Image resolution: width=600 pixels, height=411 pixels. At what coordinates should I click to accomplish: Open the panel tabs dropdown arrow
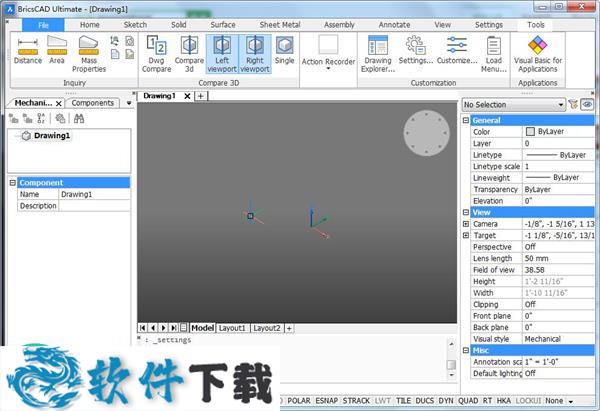tap(129, 103)
